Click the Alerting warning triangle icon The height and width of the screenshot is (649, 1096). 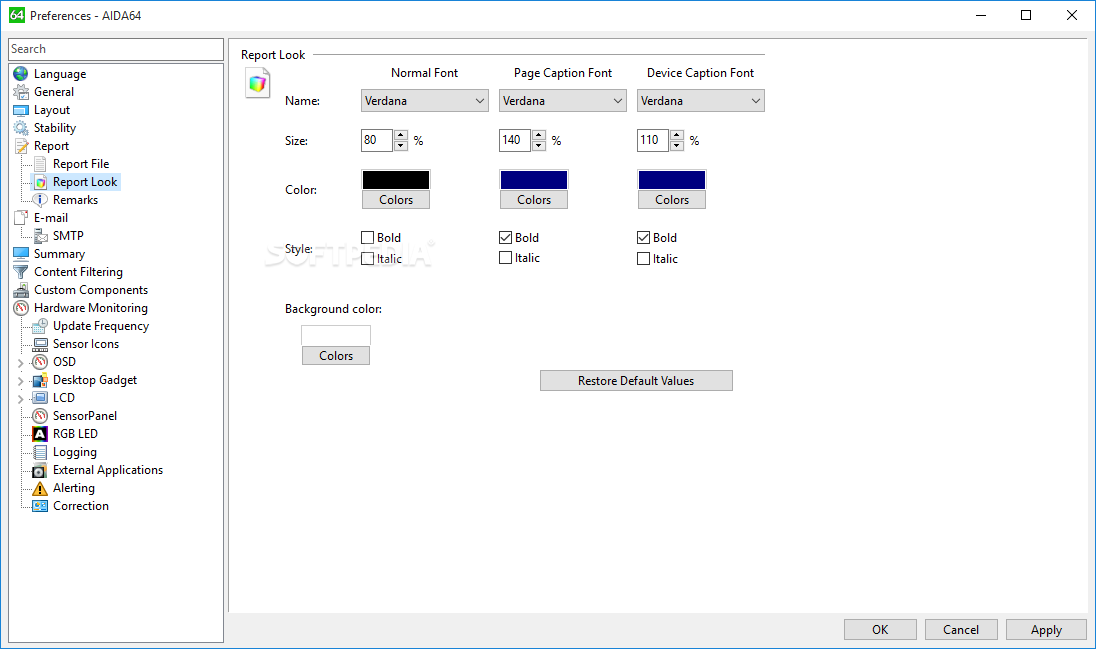click(x=41, y=488)
